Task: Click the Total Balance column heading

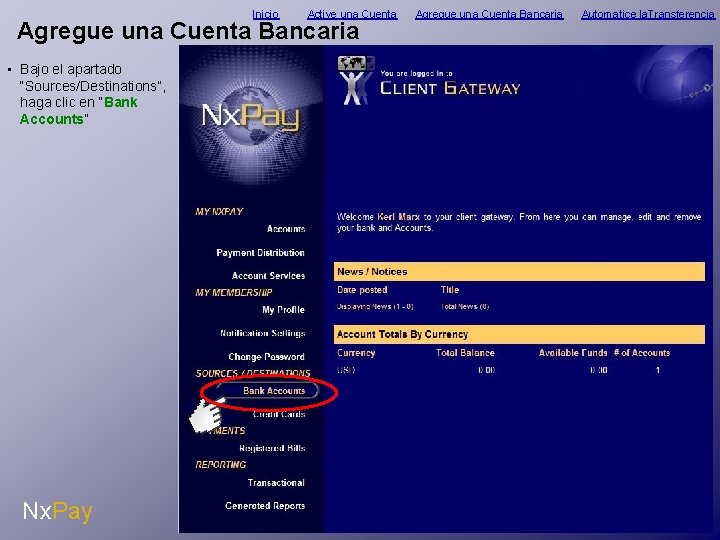Action: (x=465, y=353)
